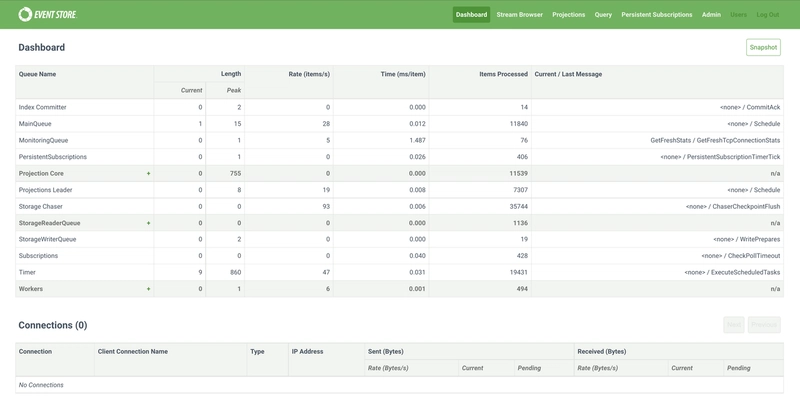
Task: Click the GetFreshTcpConnectionStats message cell
Action: pos(715,140)
